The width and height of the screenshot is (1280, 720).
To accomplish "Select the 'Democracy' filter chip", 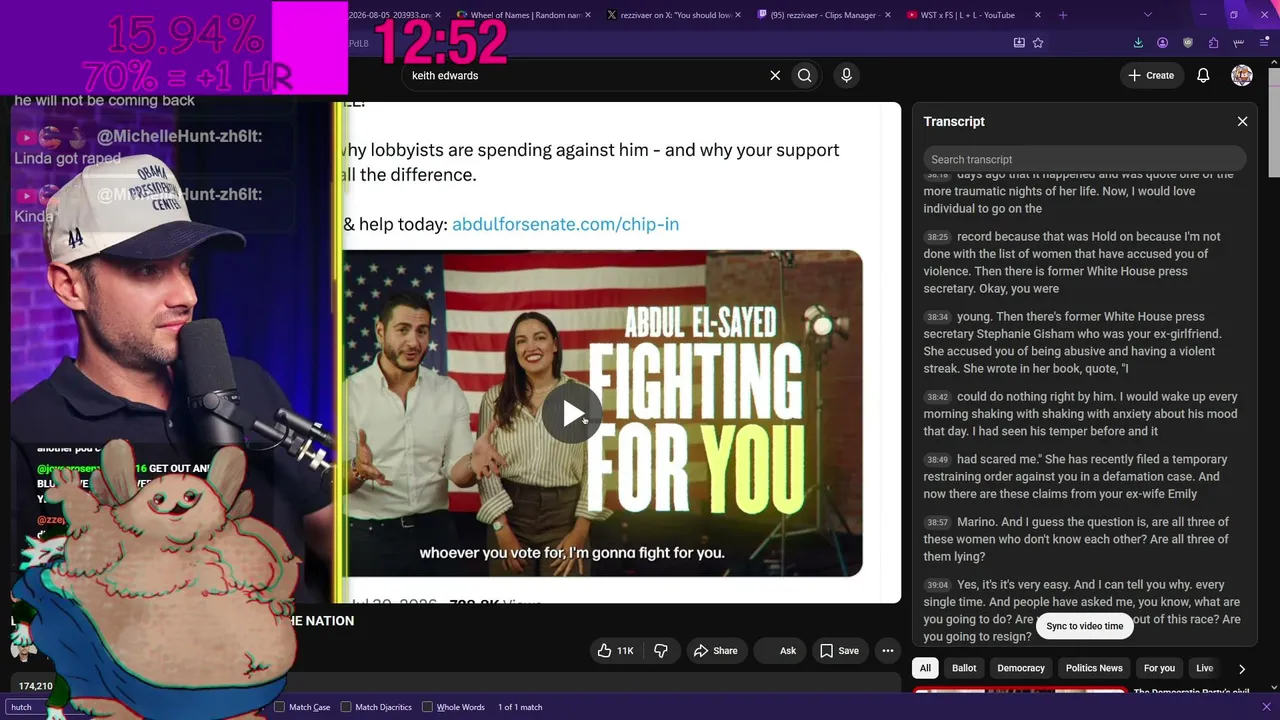I will pyautogui.click(x=1021, y=668).
